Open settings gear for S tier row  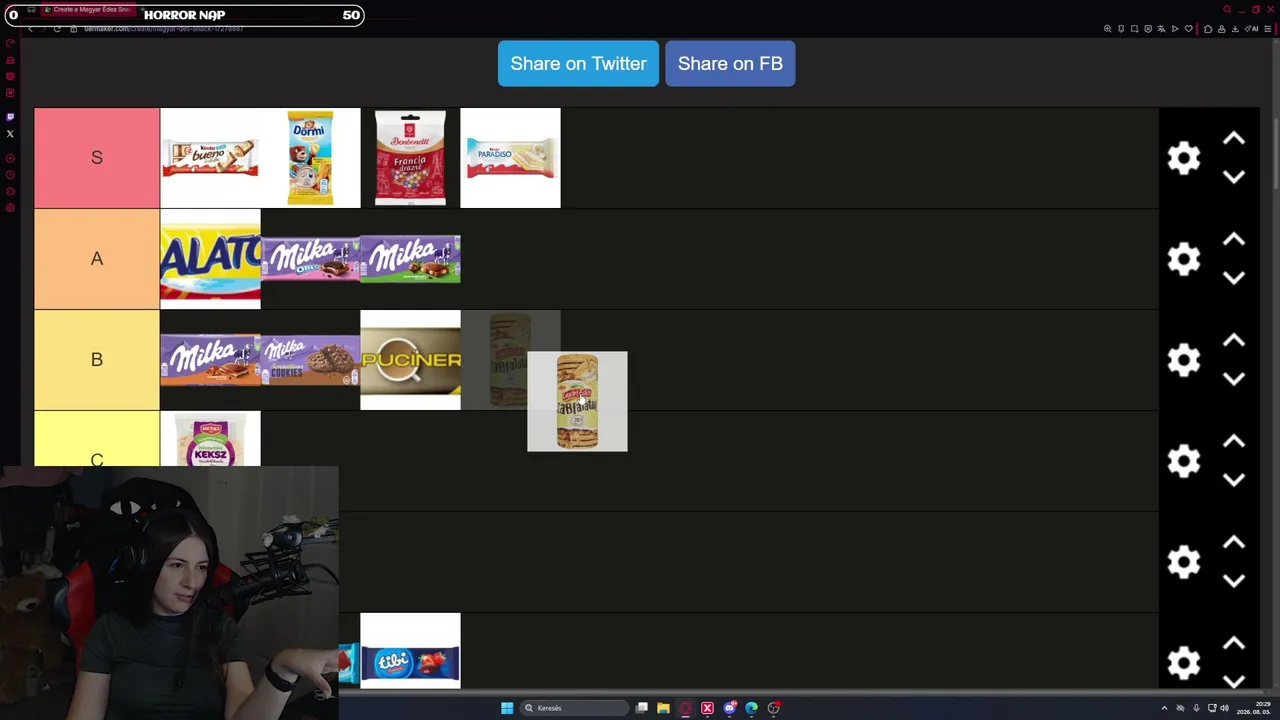tap(1184, 158)
